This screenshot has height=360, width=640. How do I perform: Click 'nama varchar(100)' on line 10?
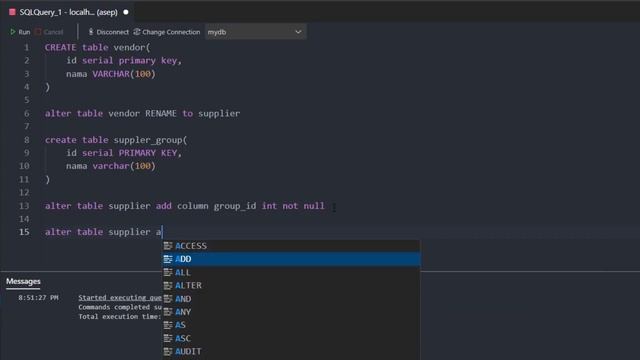pyautogui.click(x=111, y=166)
